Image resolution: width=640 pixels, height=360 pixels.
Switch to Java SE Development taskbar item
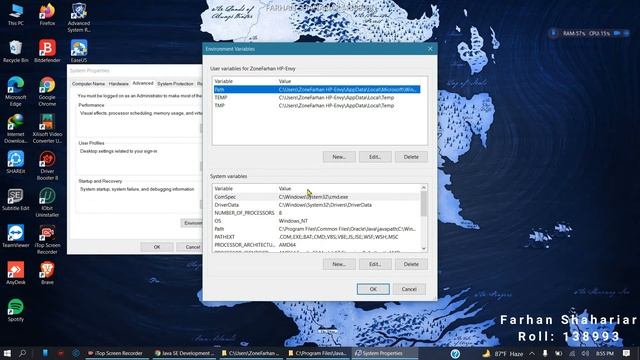pyautogui.click(x=184, y=353)
